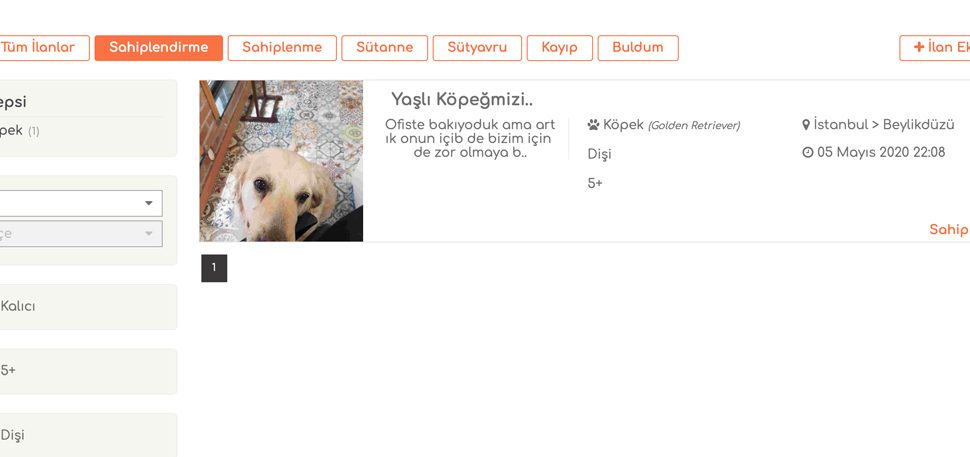This screenshot has height=457, width=970.
Task: Select the Sahiplendirme tab
Action: coord(158,48)
